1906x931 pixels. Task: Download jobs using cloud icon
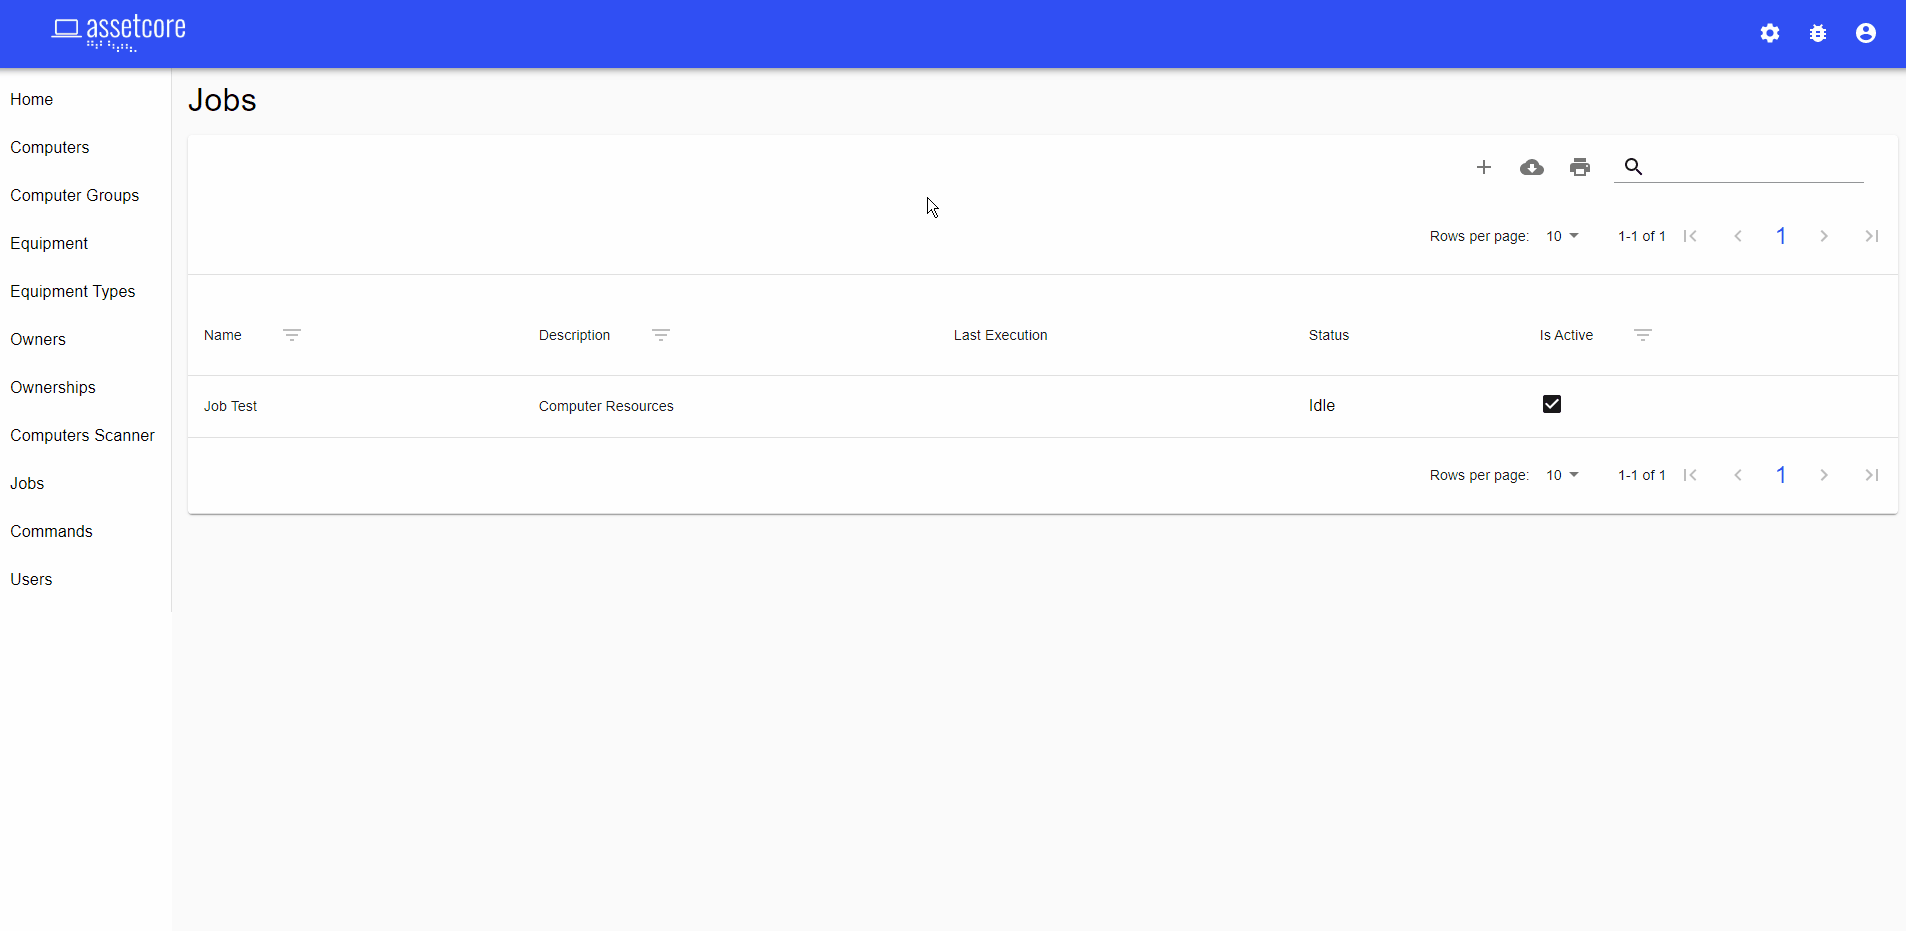coord(1532,167)
